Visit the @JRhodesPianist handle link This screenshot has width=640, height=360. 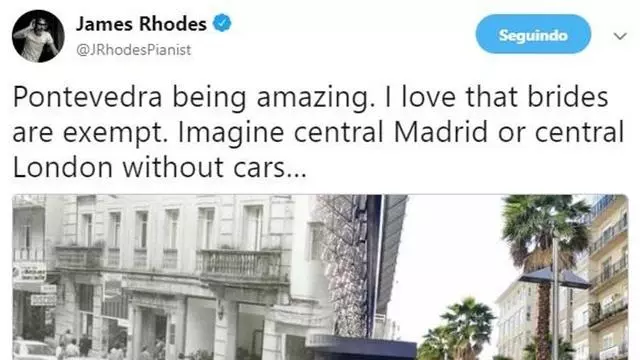133,50
